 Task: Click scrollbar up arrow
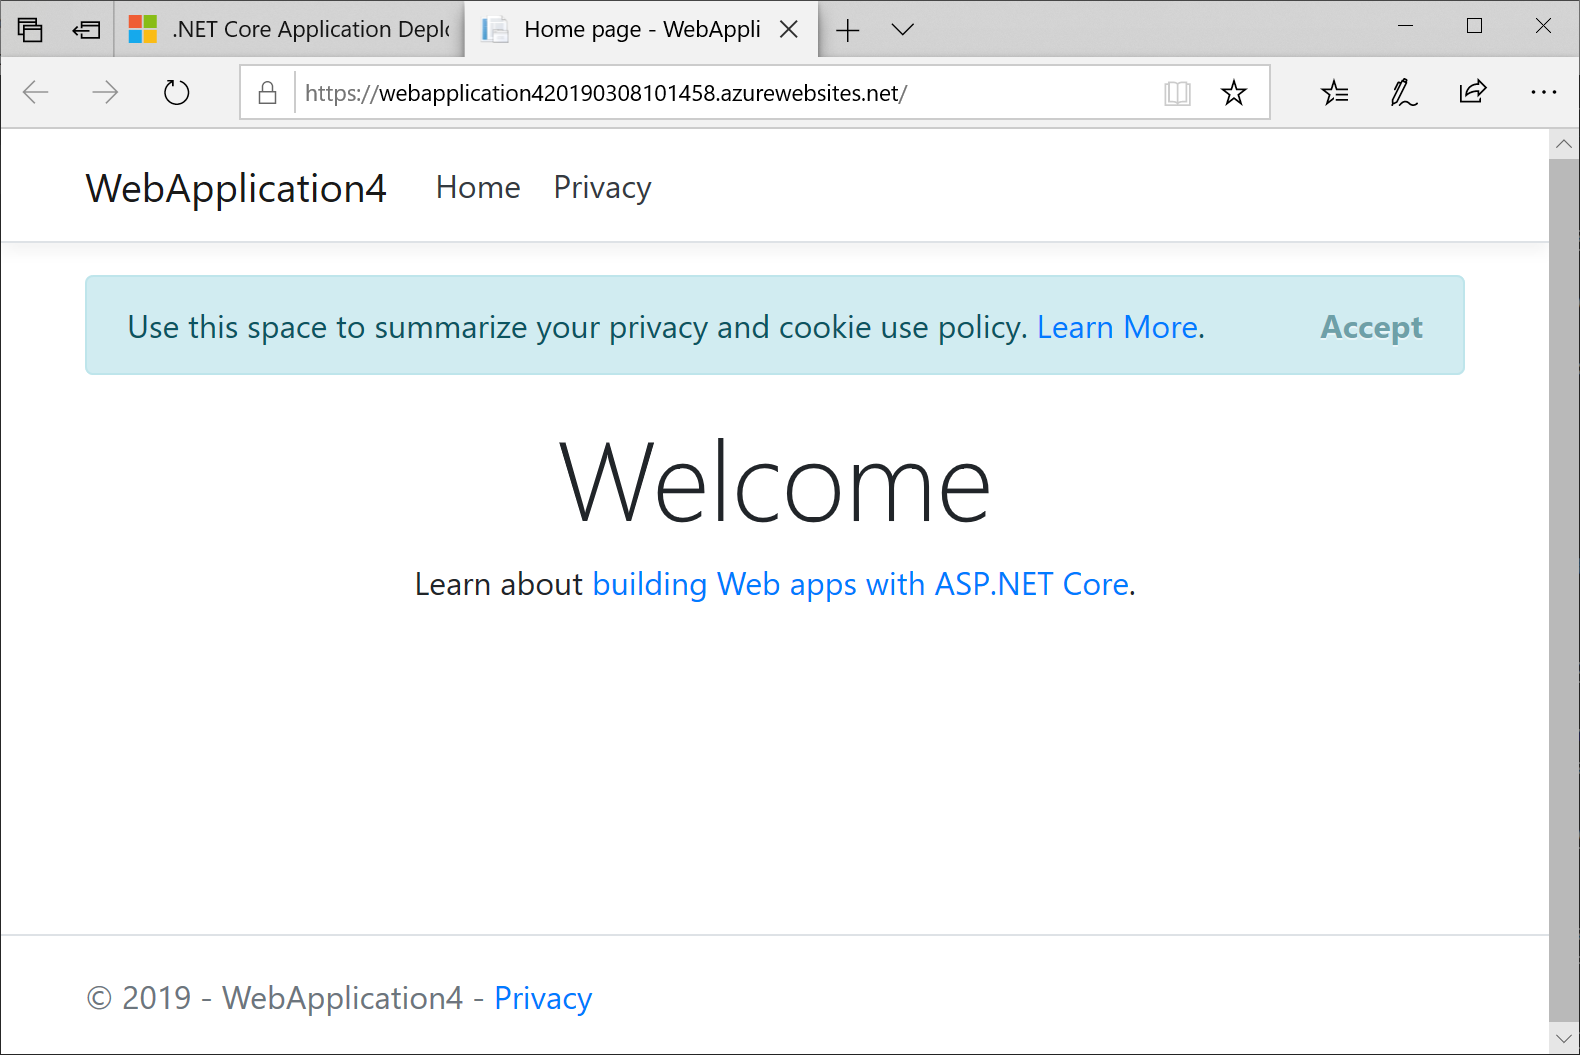point(1564,144)
